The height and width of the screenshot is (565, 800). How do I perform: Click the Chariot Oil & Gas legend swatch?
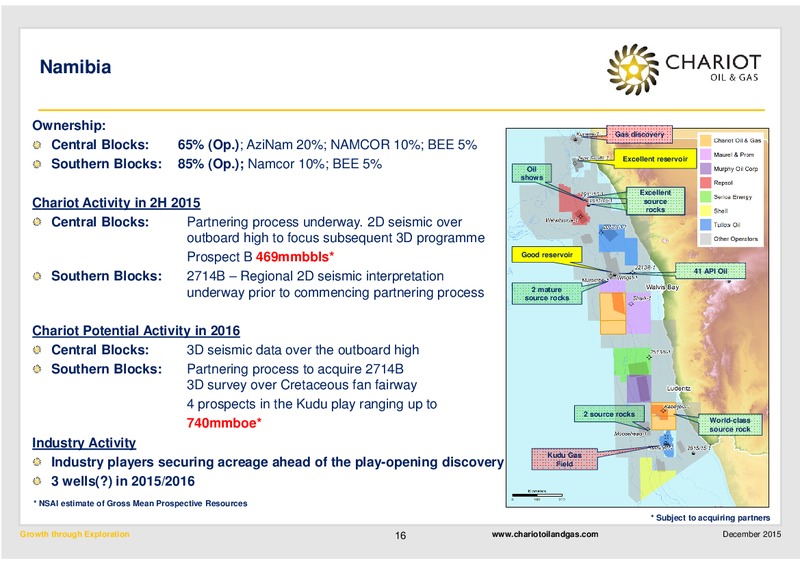(706, 140)
